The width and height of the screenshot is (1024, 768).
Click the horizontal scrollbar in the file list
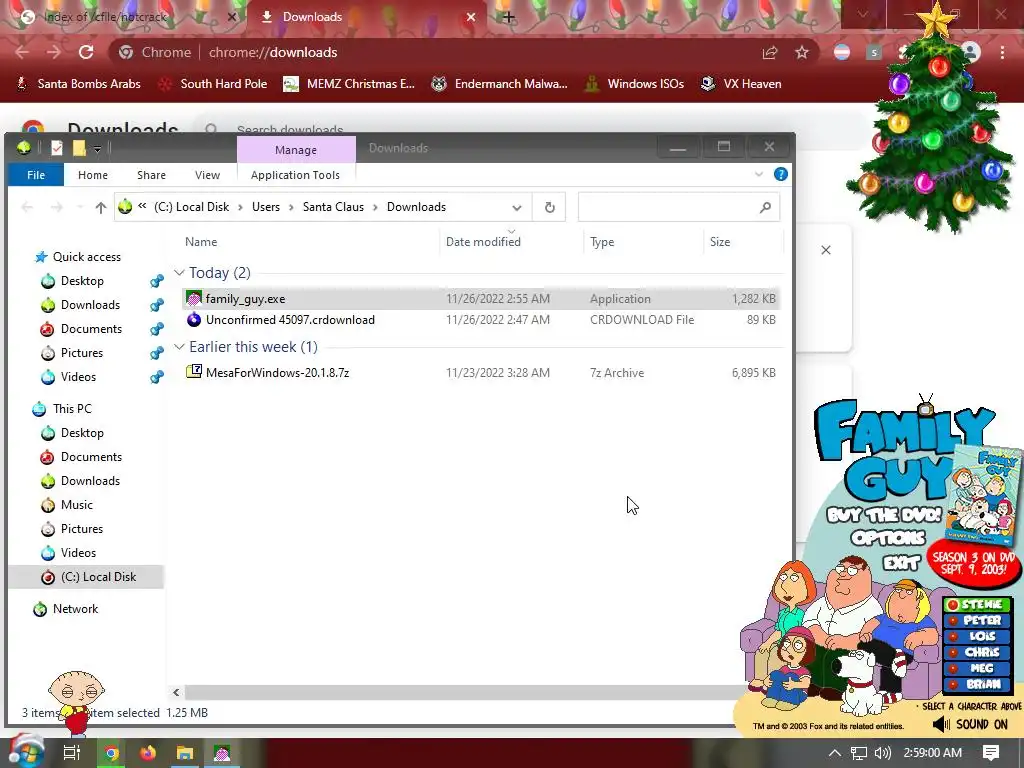pyautogui.click(x=464, y=692)
